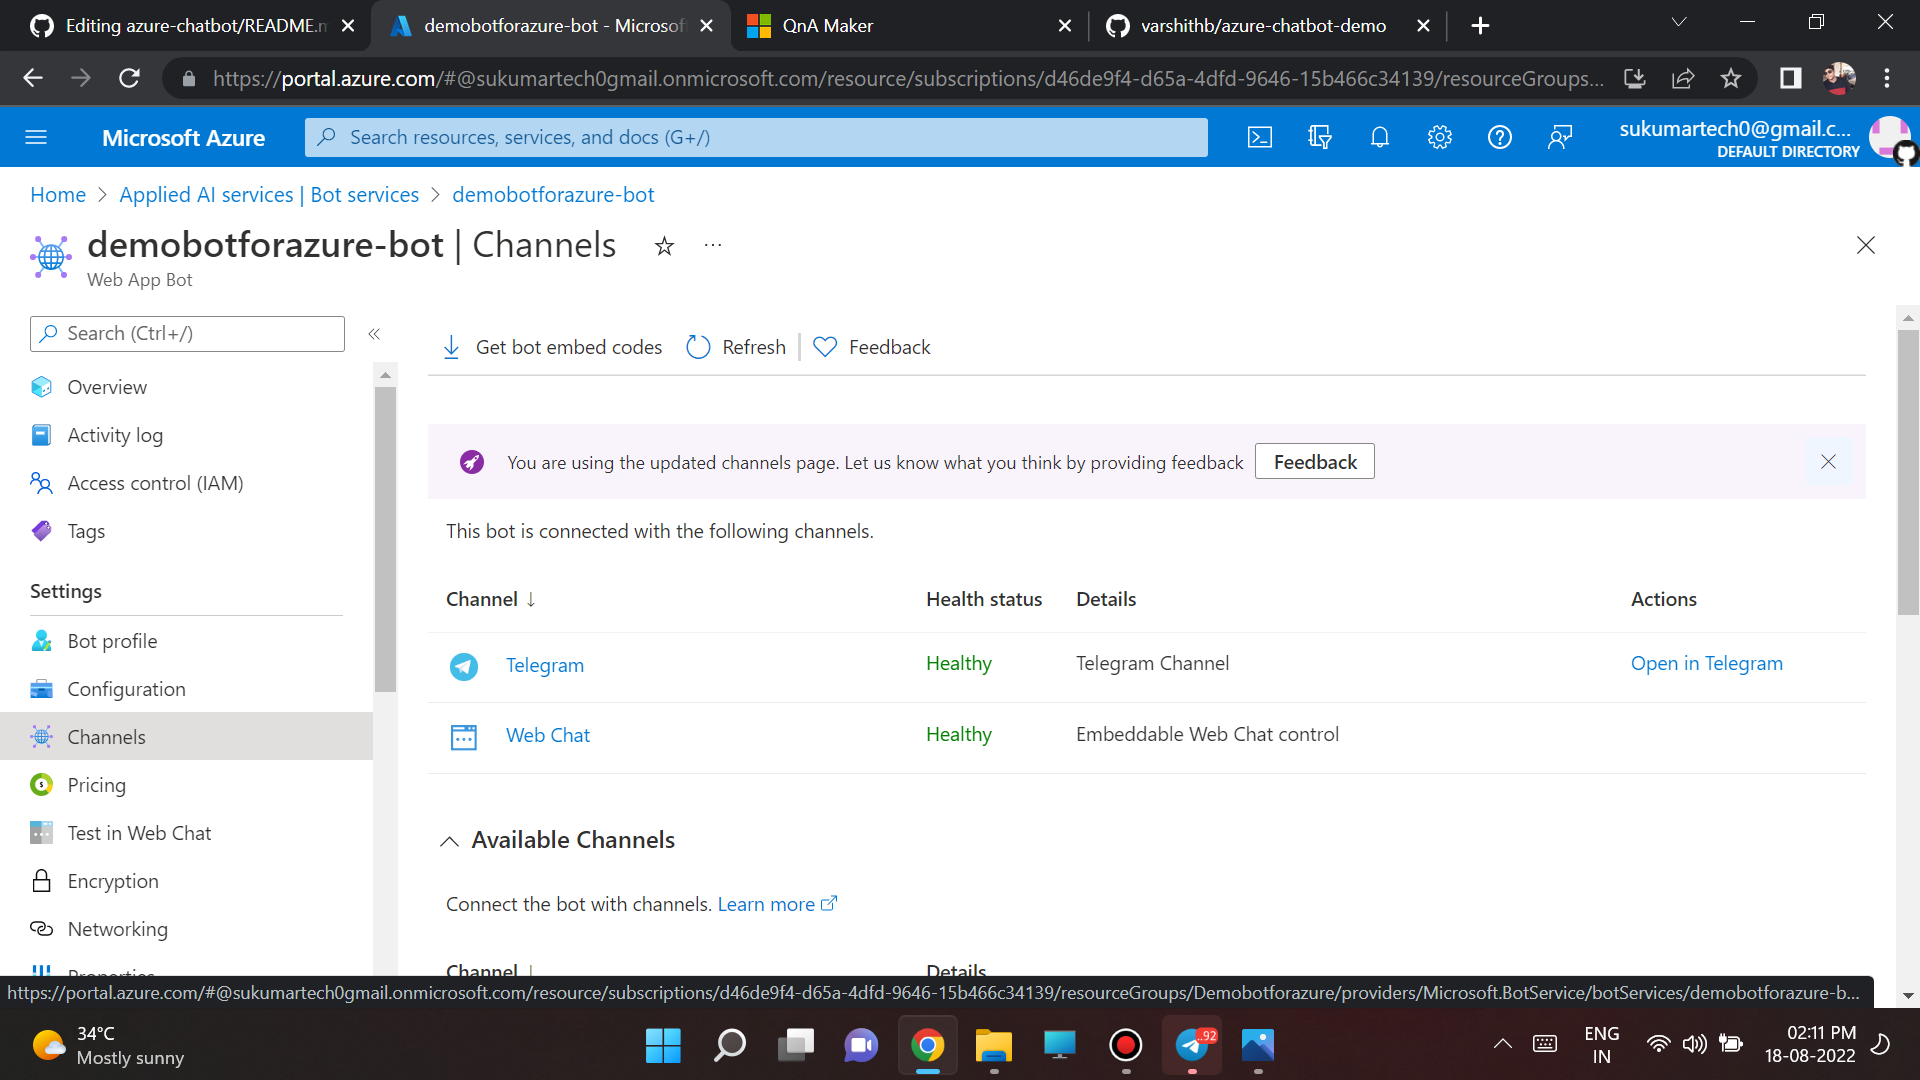Open portal settings gear icon
1920x1080 pixels.
coord(1440,138)
